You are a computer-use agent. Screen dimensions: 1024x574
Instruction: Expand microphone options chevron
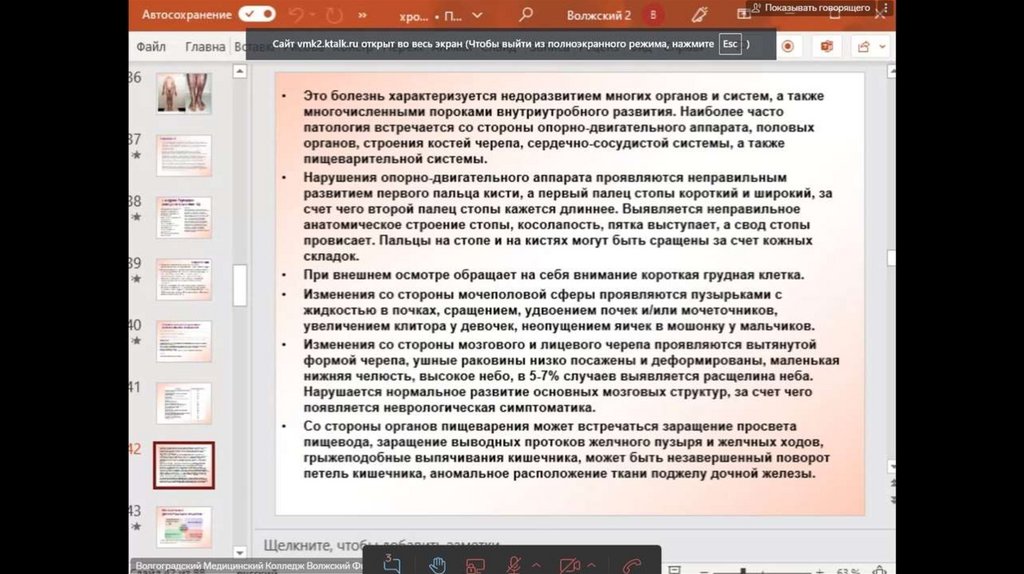point(536,565)
